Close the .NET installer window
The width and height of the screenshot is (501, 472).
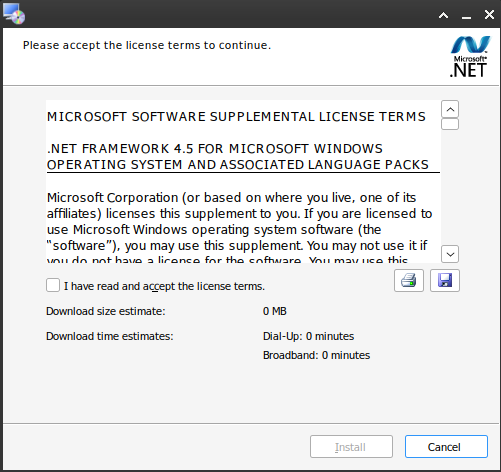(489, 15)
